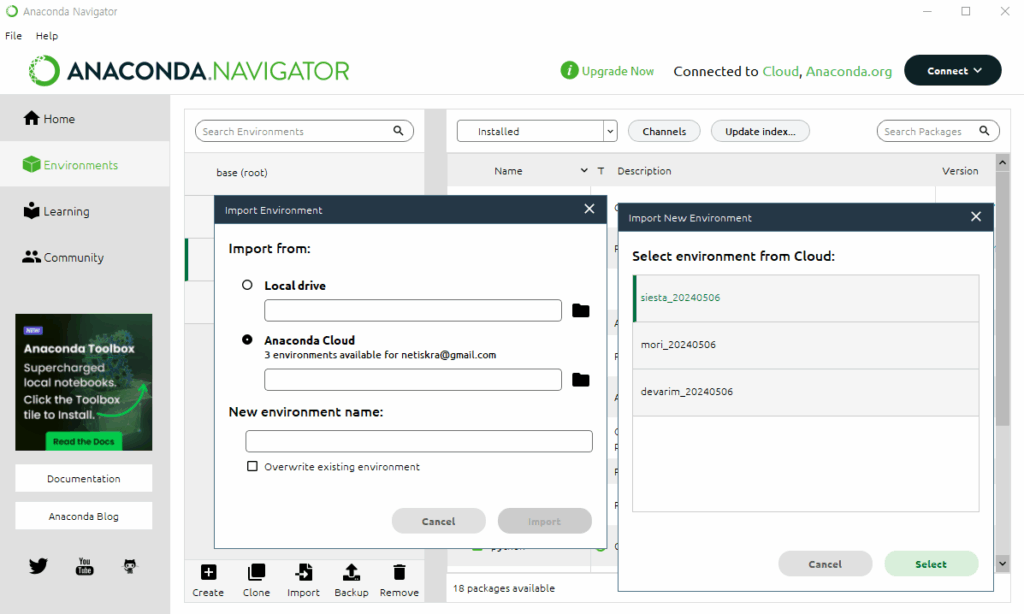Screen dimensions: 1024x614
Task: Click the Create environment icon
Action: pyautogui.click(x=208, y=573)
